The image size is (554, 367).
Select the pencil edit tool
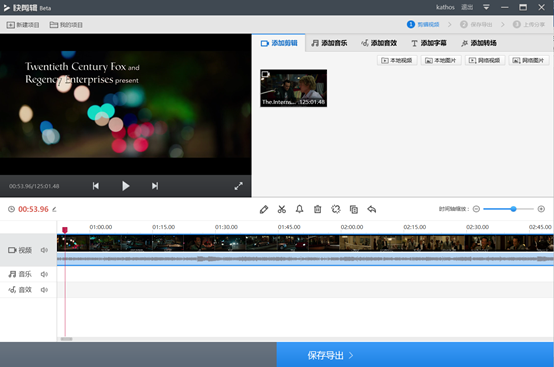pos(264,209)
